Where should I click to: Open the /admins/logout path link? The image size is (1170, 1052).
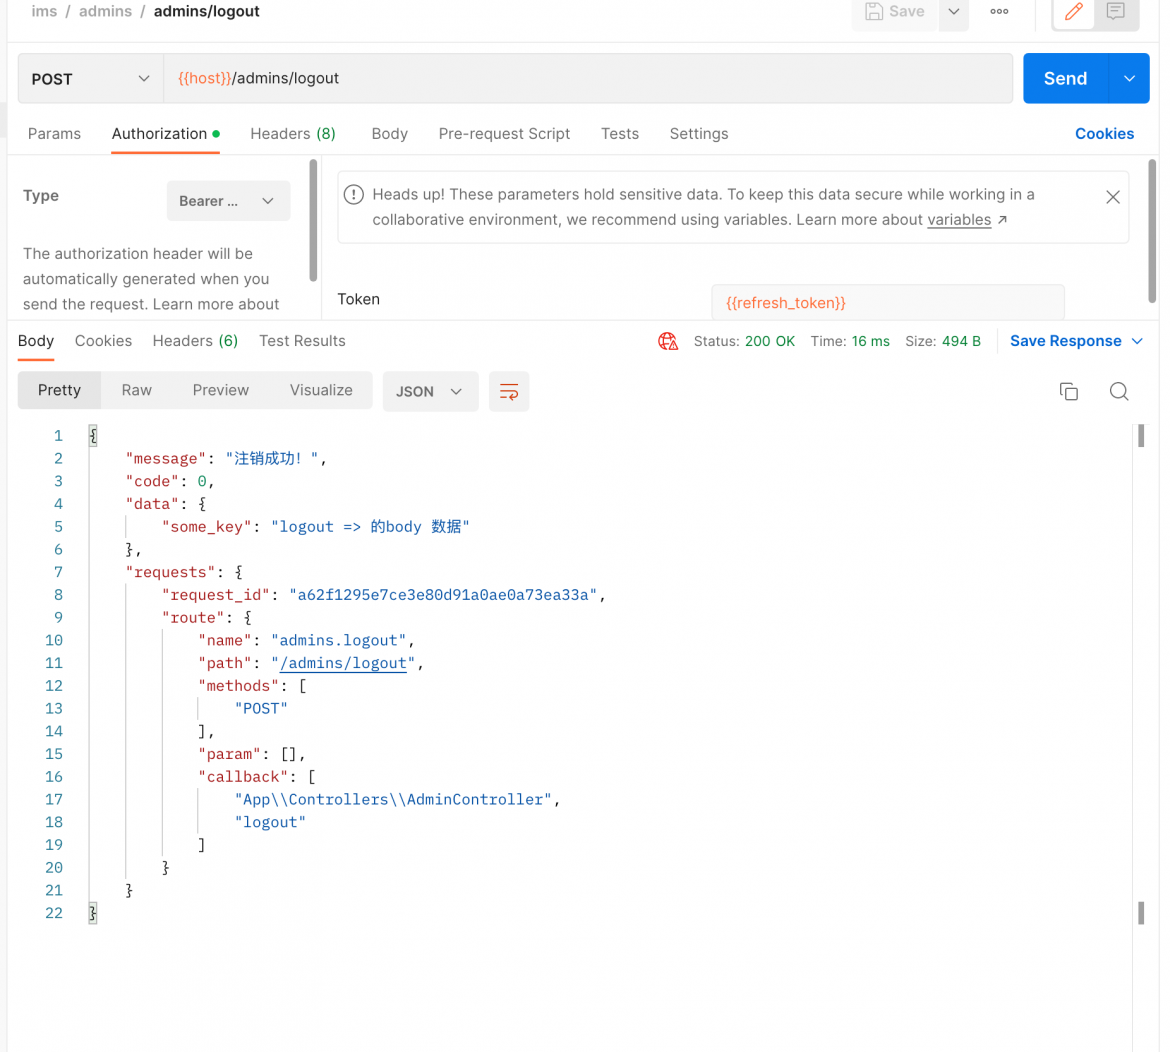click(343, 663)
